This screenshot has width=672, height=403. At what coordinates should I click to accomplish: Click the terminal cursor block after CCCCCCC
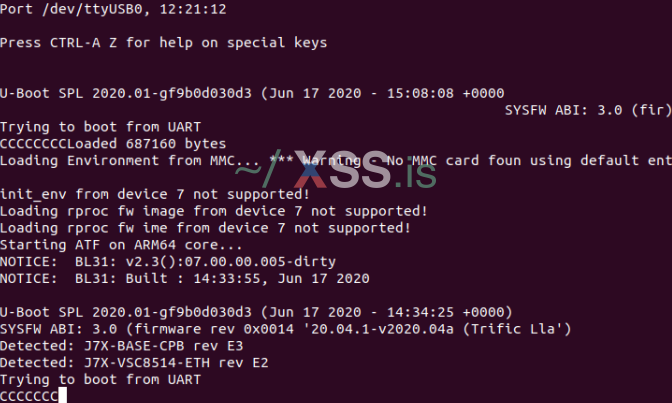(62, 396)
